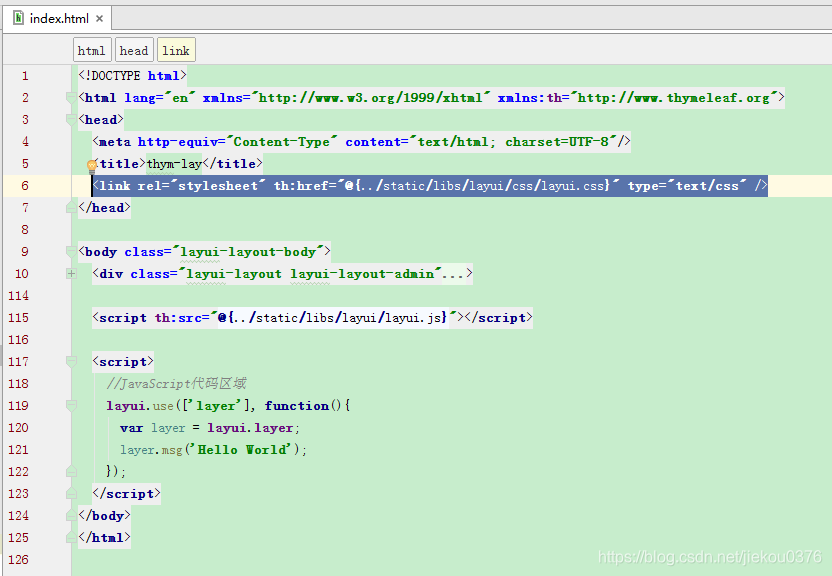Click line number 6 in the gutter
Screen dimensions: 832x576
coord(25,186)
